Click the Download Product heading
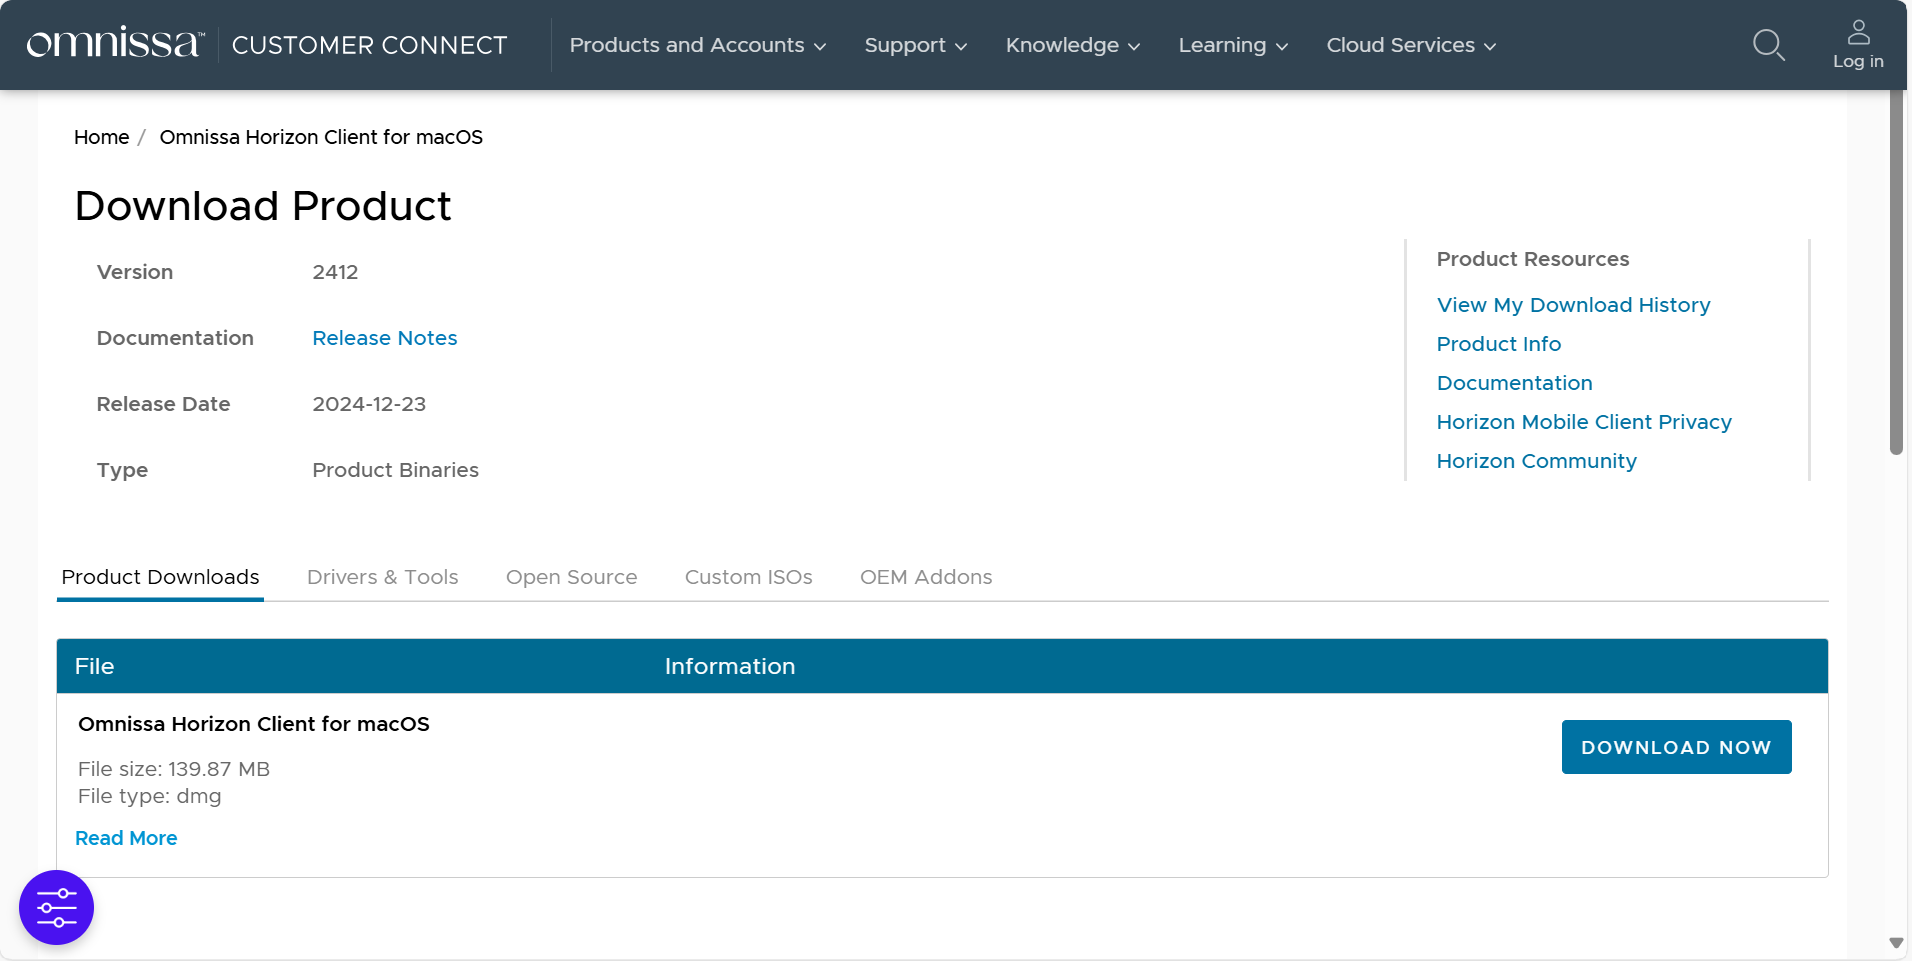This screenshot has width=1912, height=961. coord(263,206)
